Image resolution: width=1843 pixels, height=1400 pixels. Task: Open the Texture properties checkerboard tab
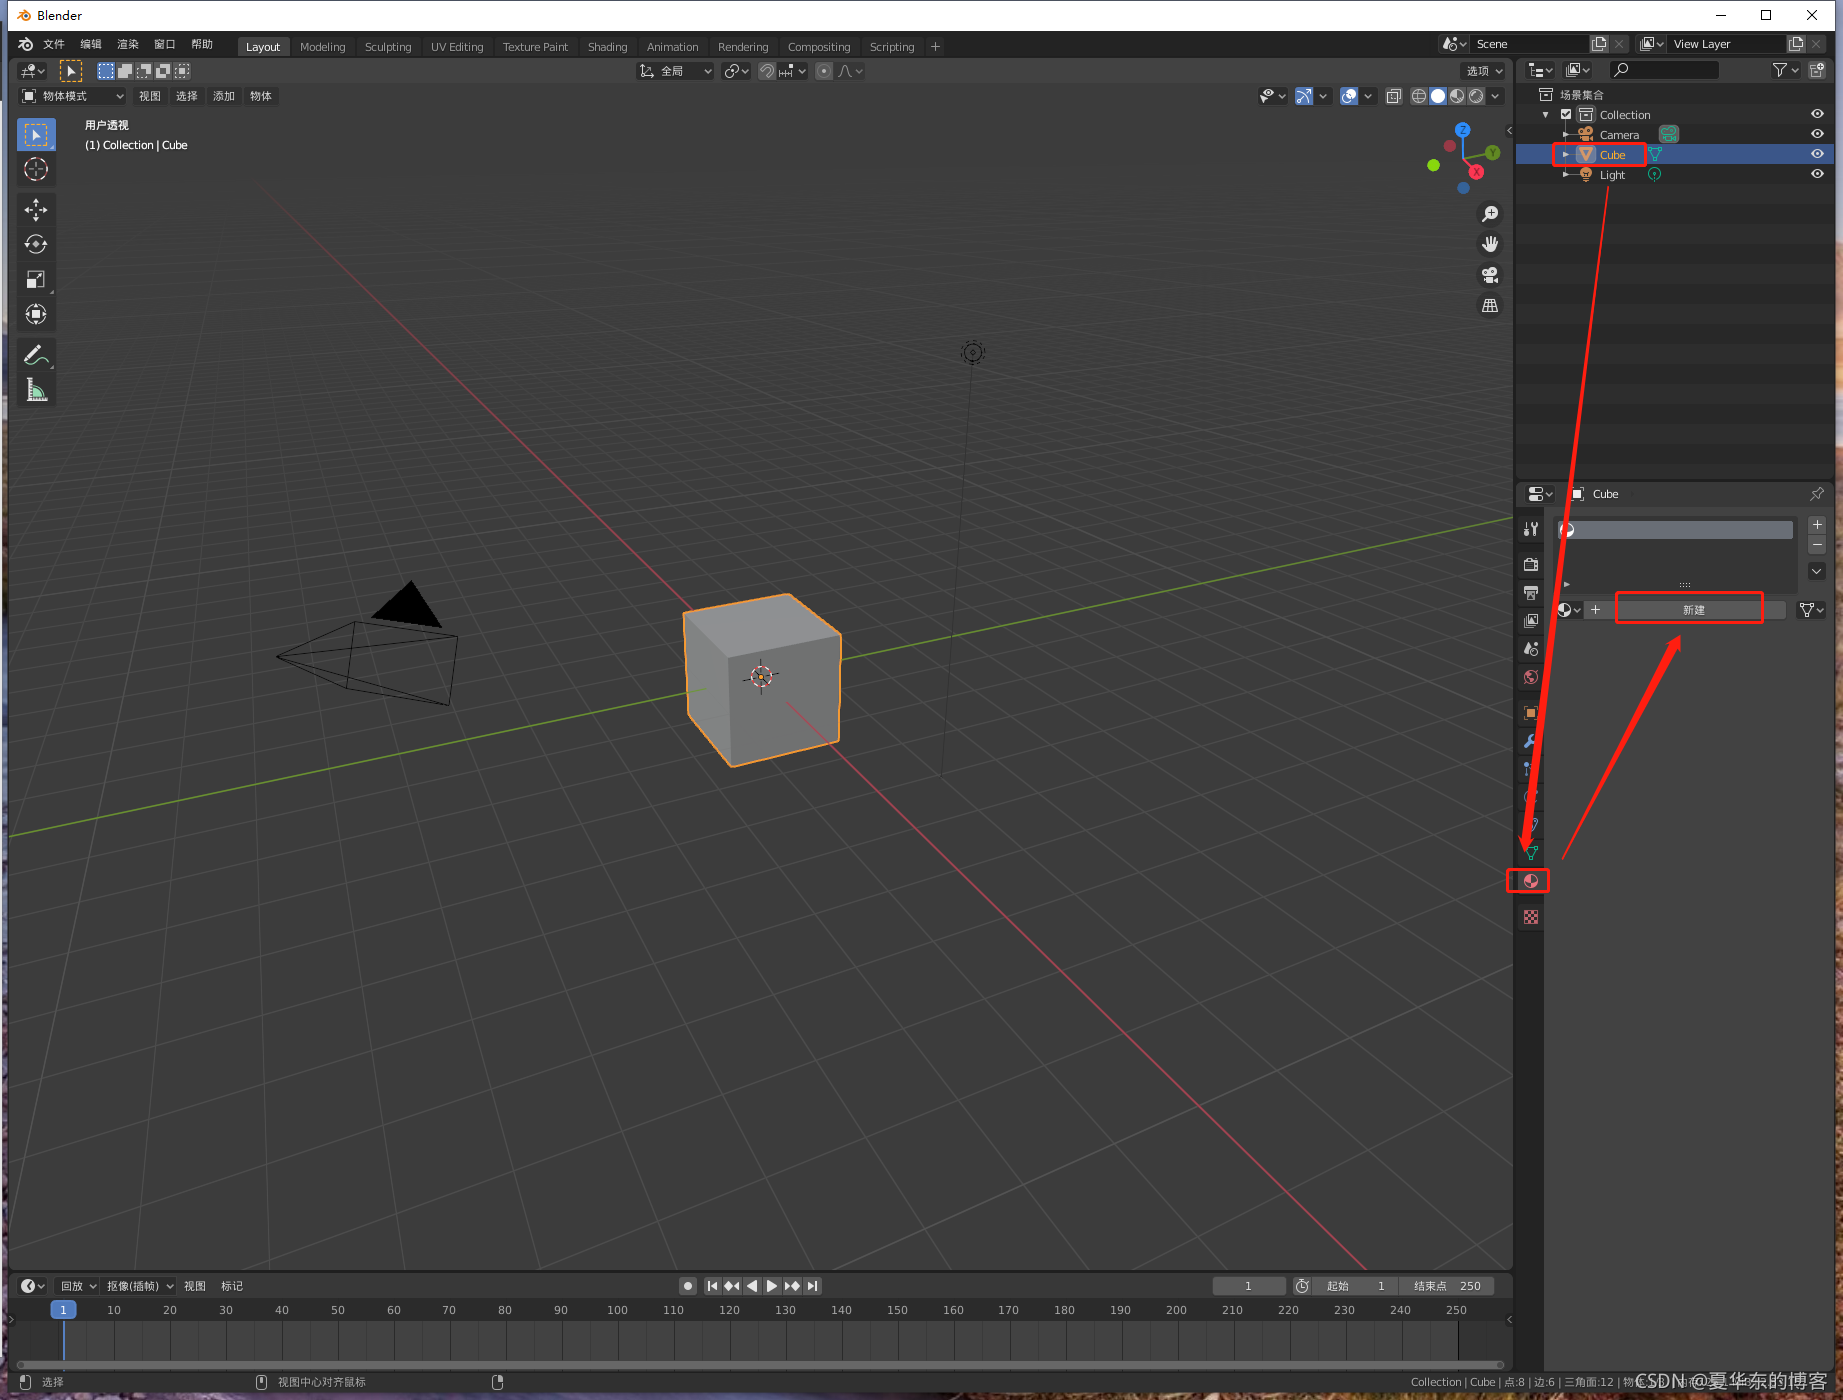coord(1530,917)
